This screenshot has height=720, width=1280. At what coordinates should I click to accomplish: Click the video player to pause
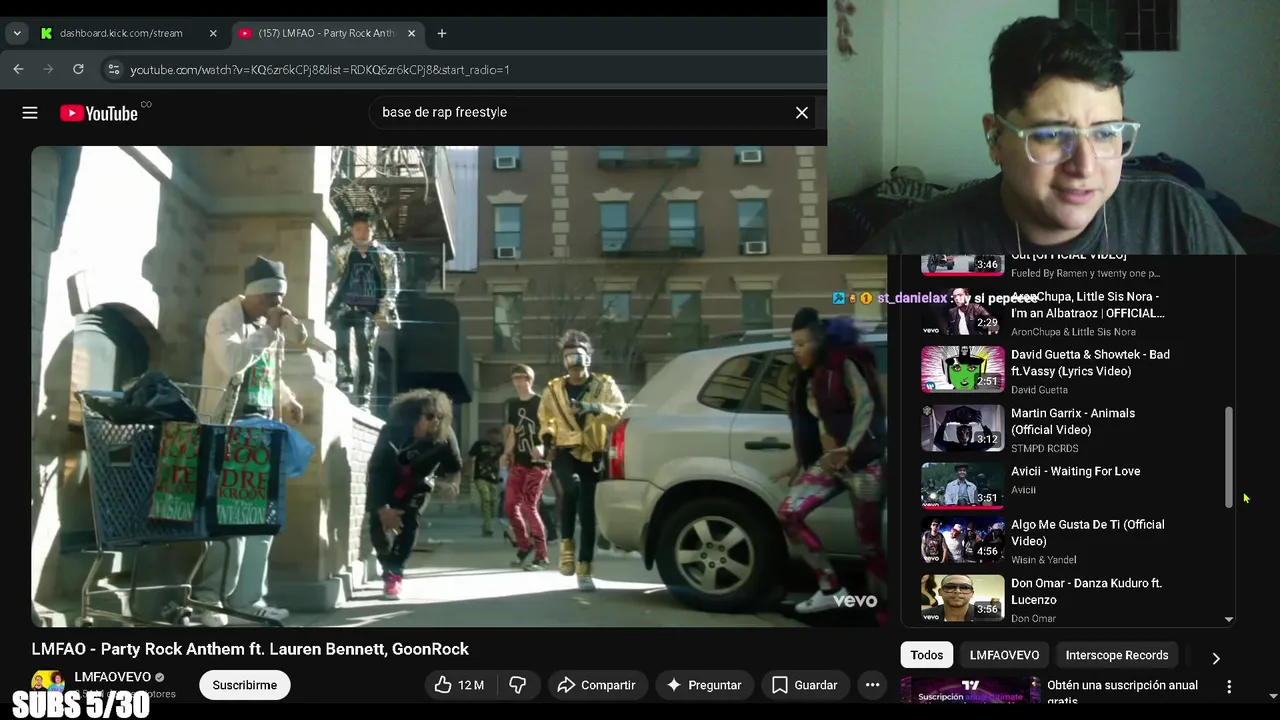click(458, 386)
